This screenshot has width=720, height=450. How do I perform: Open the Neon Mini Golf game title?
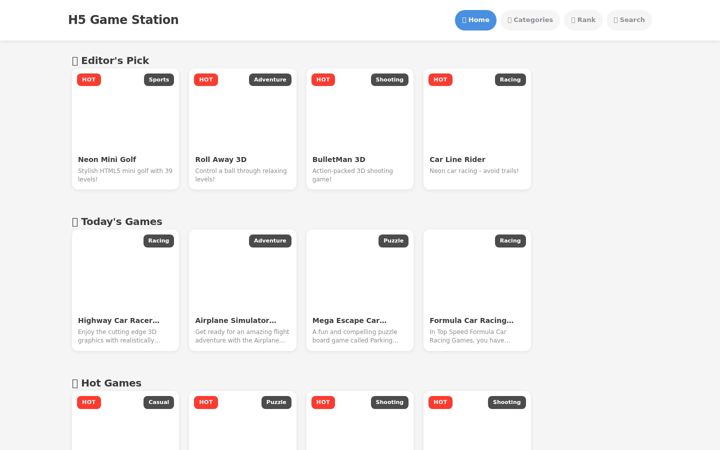(107, 159)
